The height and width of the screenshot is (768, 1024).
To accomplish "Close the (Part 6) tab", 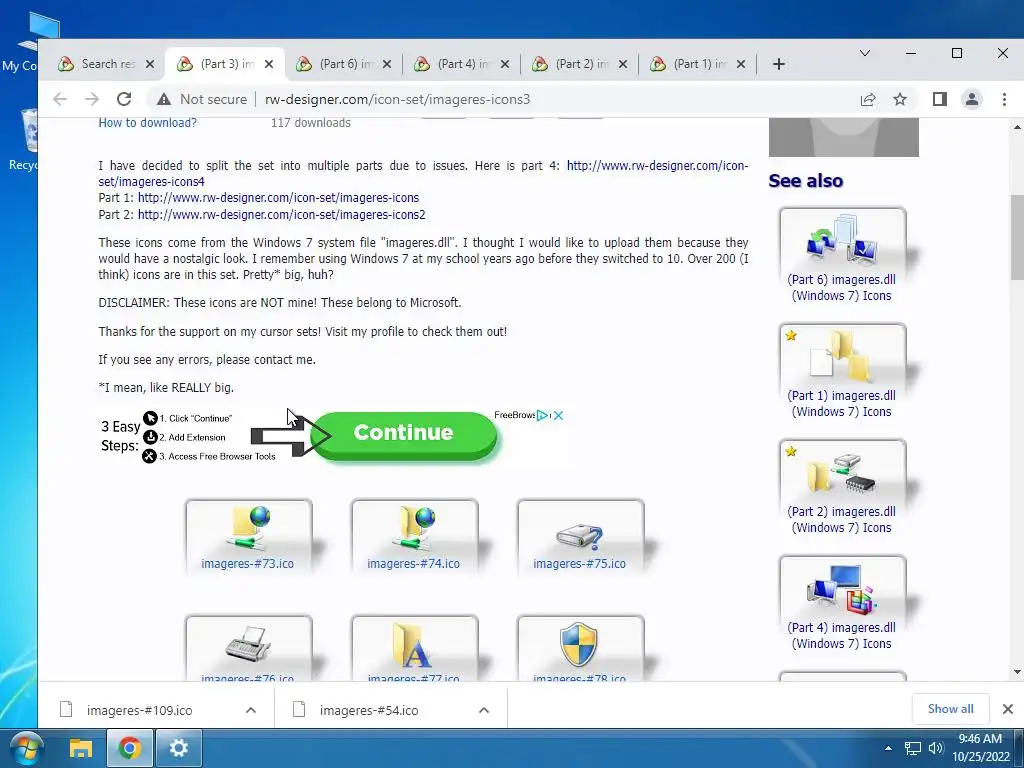I will coord(387,64).
